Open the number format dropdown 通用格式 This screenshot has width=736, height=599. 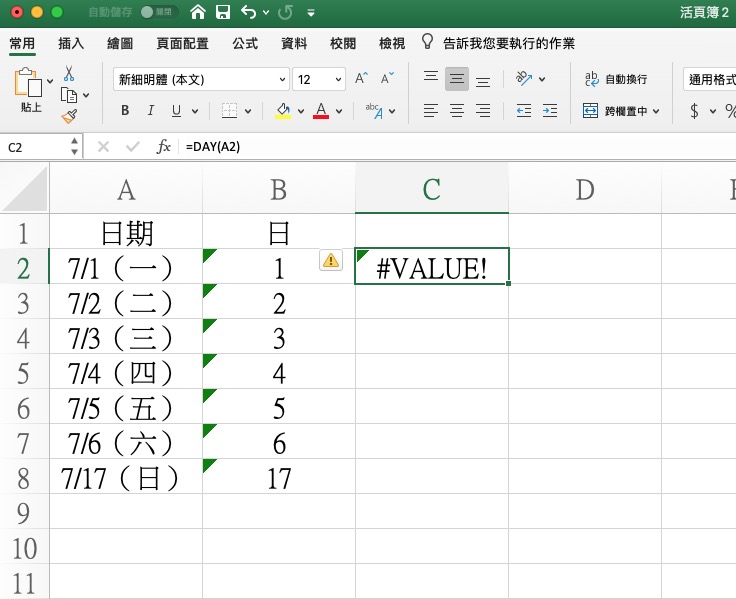(x=709, y=79)
